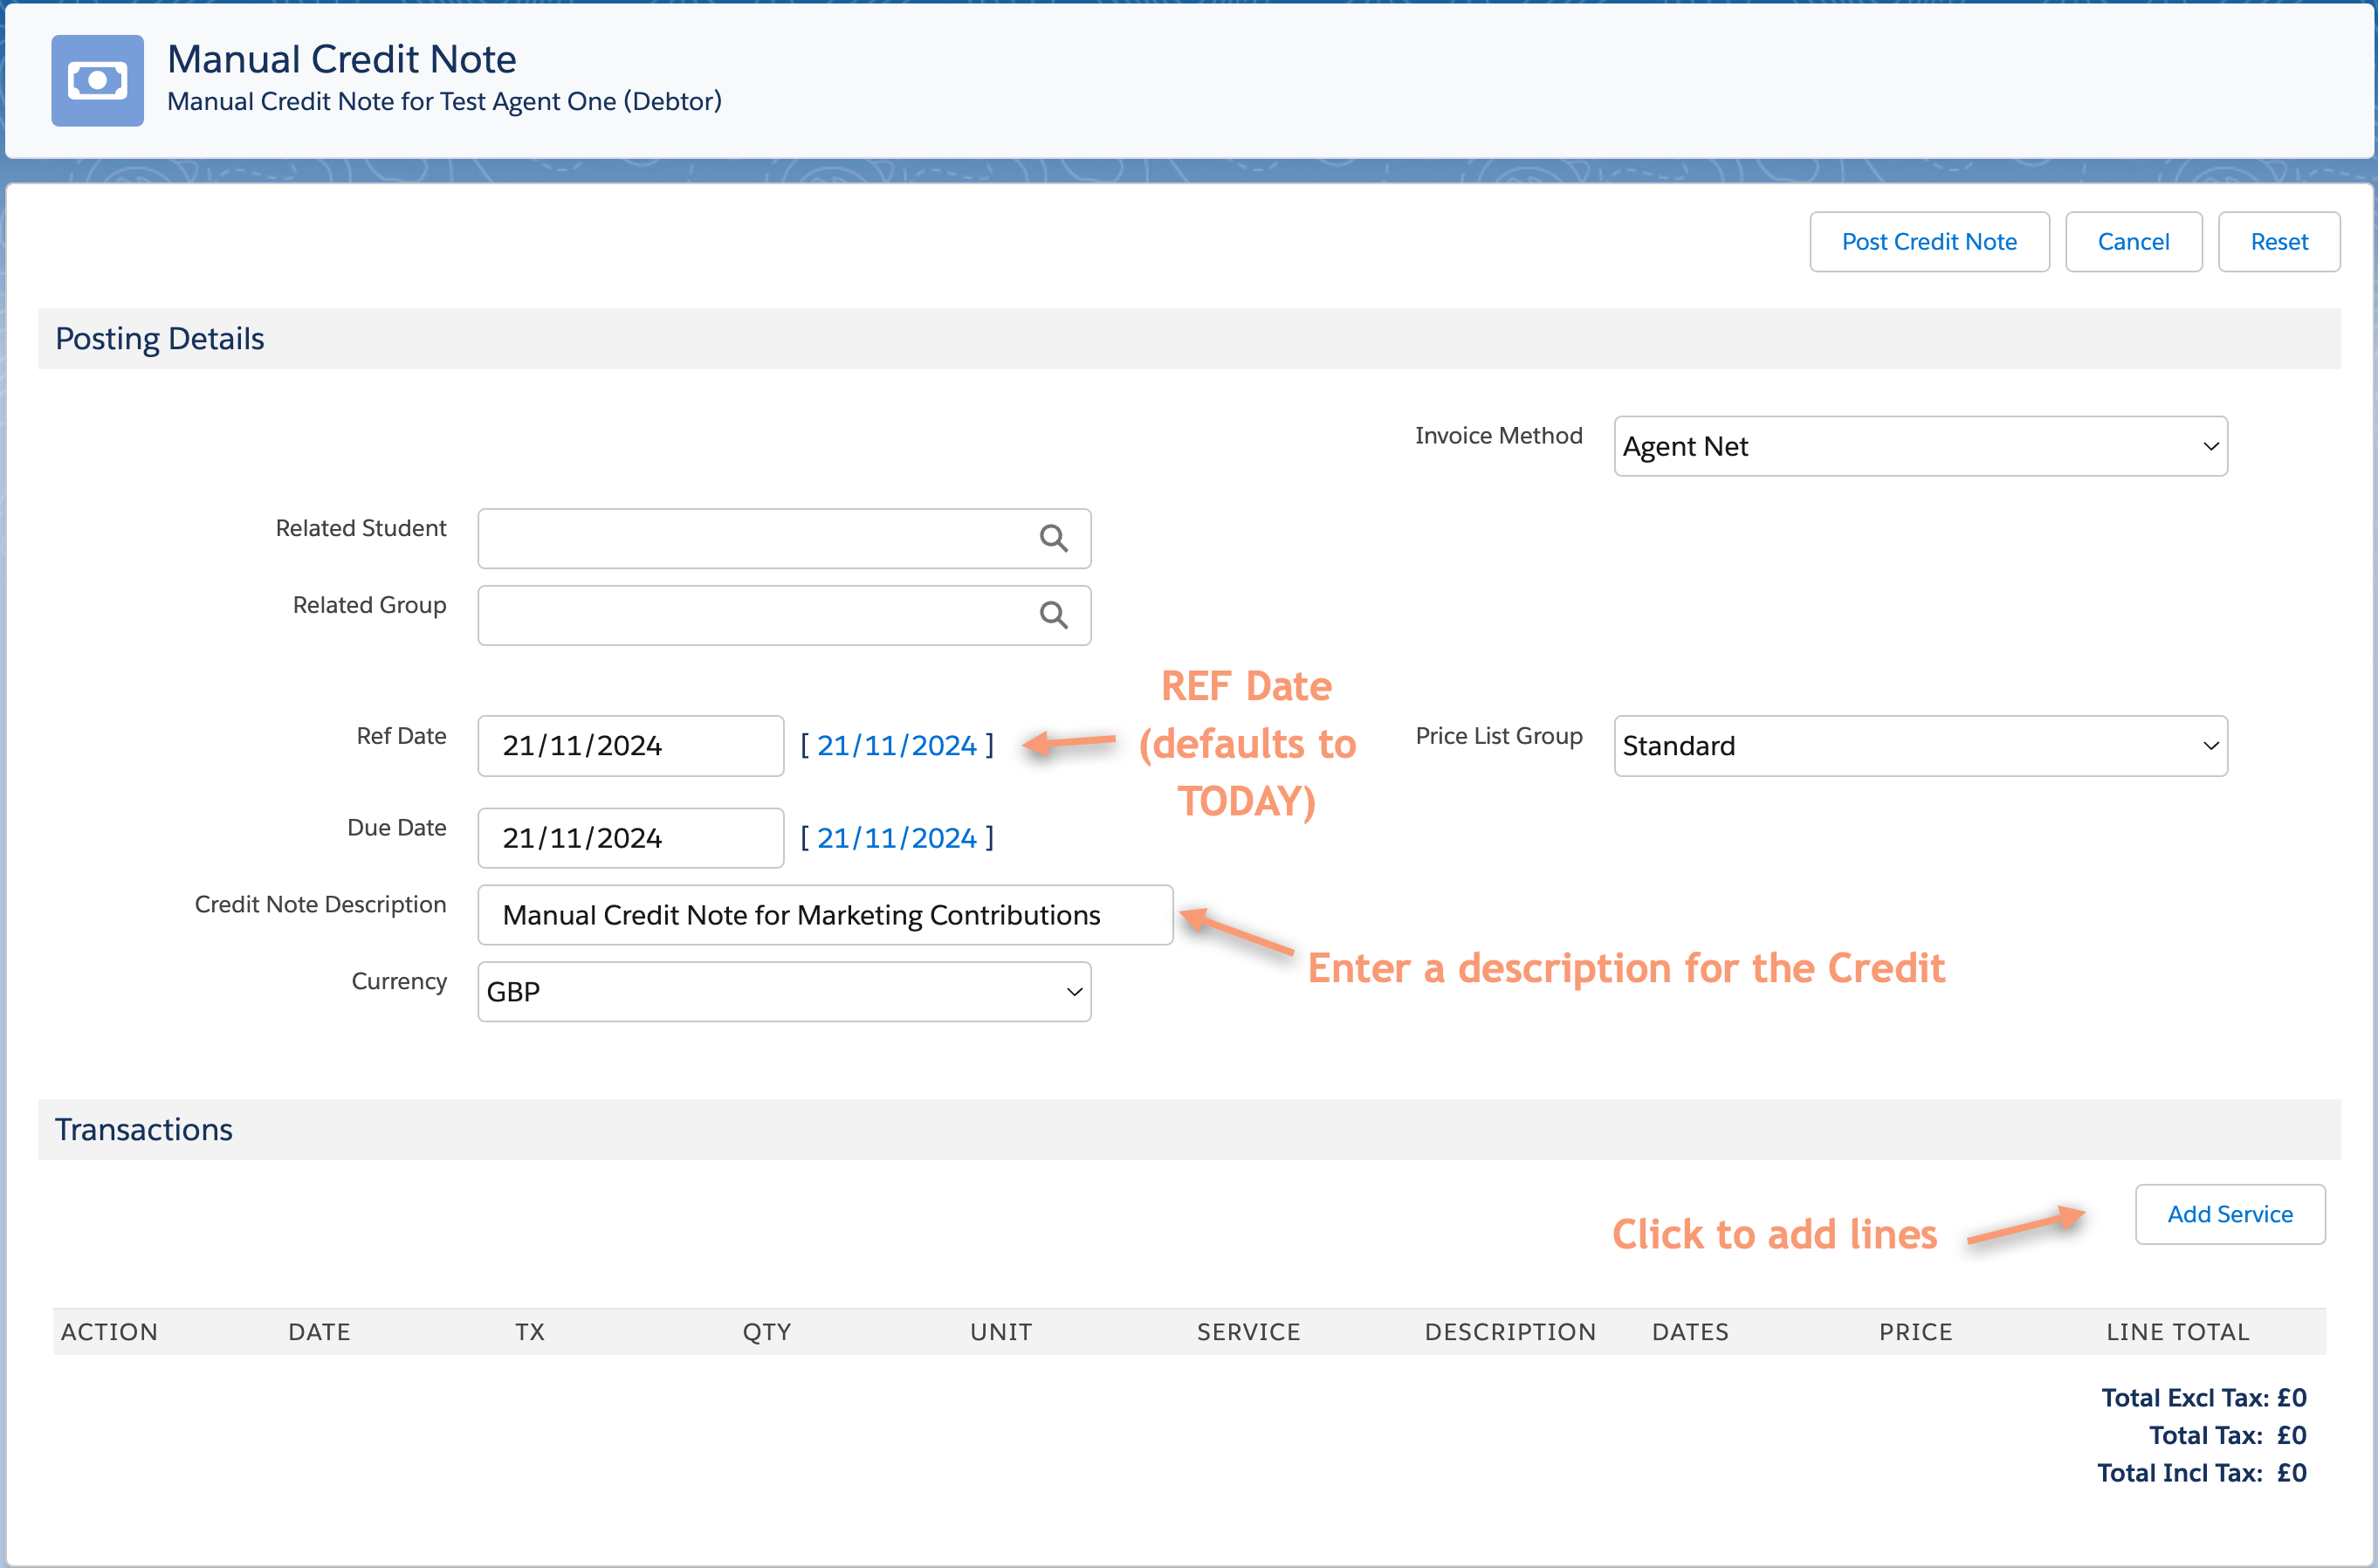Viewport: 2378px width, 1568px height.
Task: Click inside the Related Group lookup field
Action: click(x=755, y=615)
